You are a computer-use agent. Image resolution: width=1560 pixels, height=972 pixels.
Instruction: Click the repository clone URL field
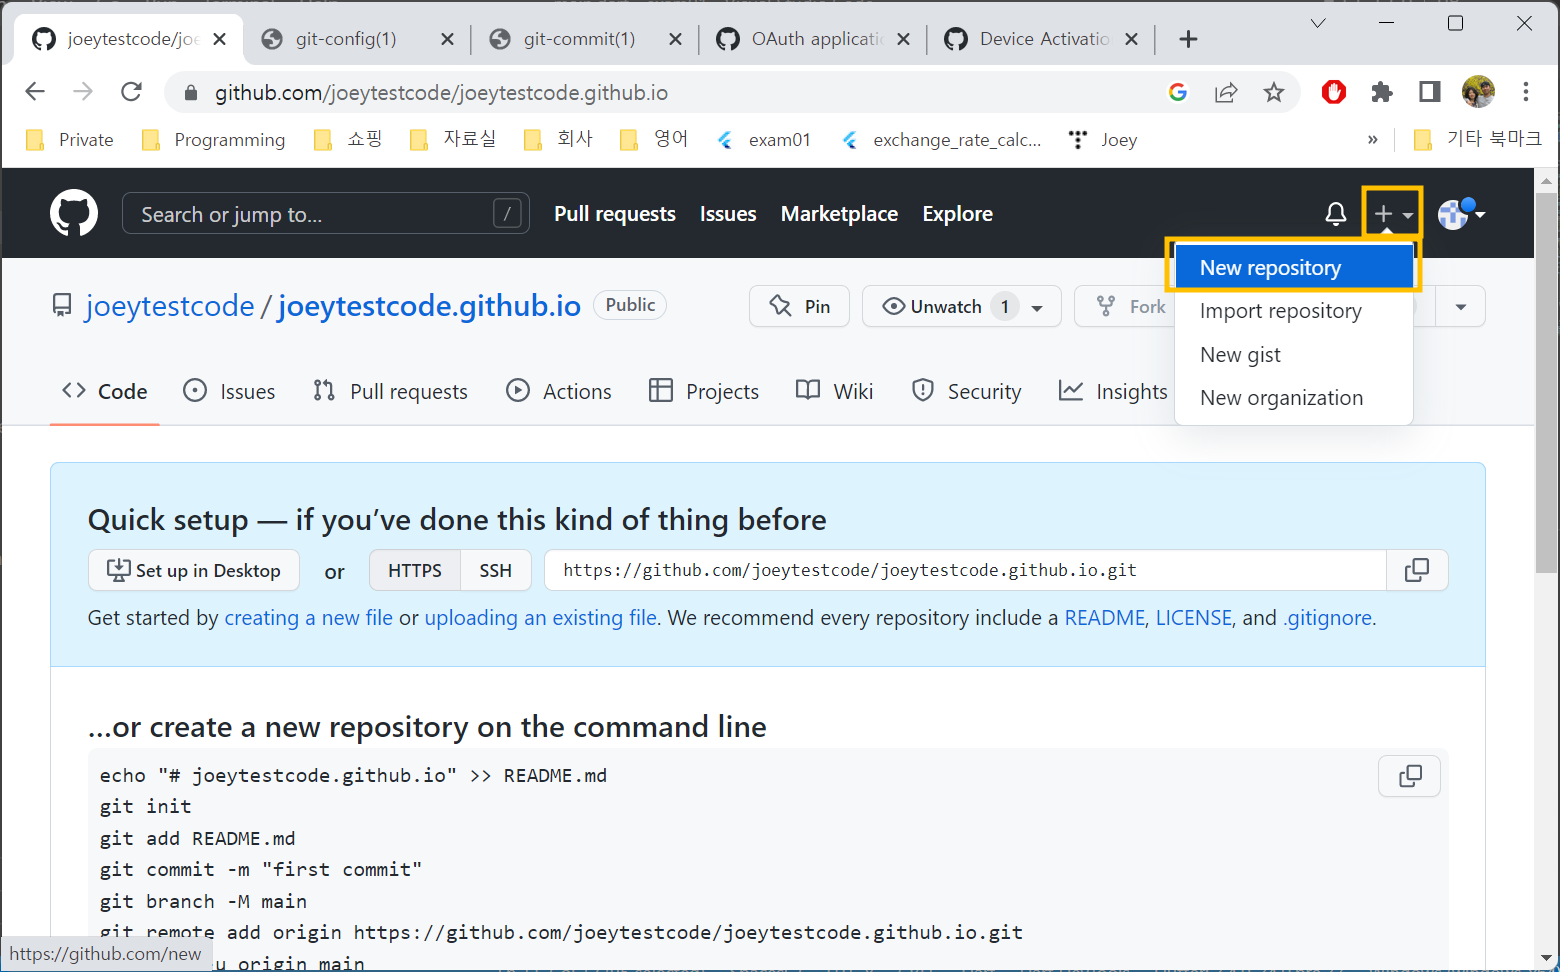(965, 570)
